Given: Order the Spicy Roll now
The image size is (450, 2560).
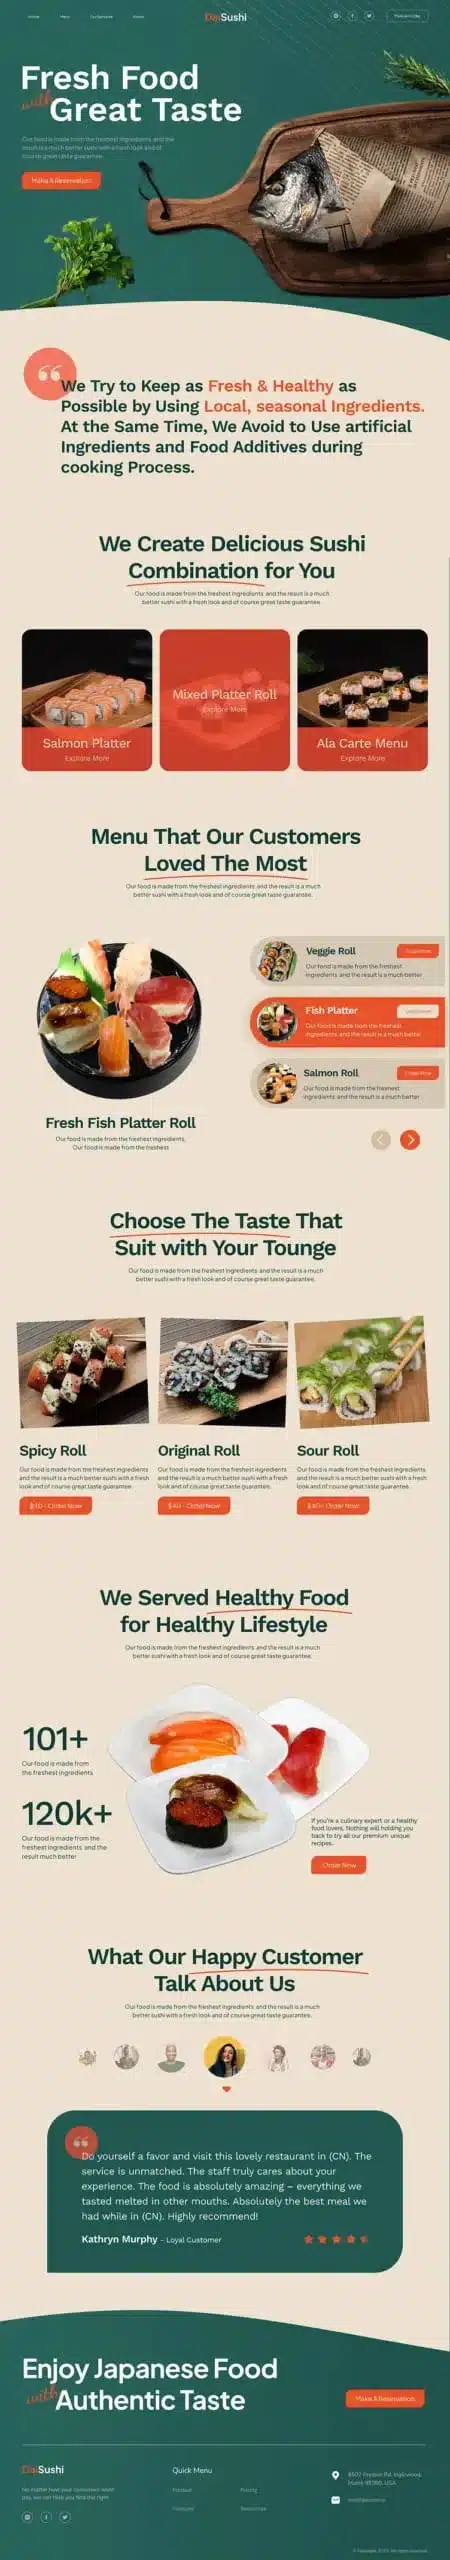Looking at the screenshot, I should 55,1505.
